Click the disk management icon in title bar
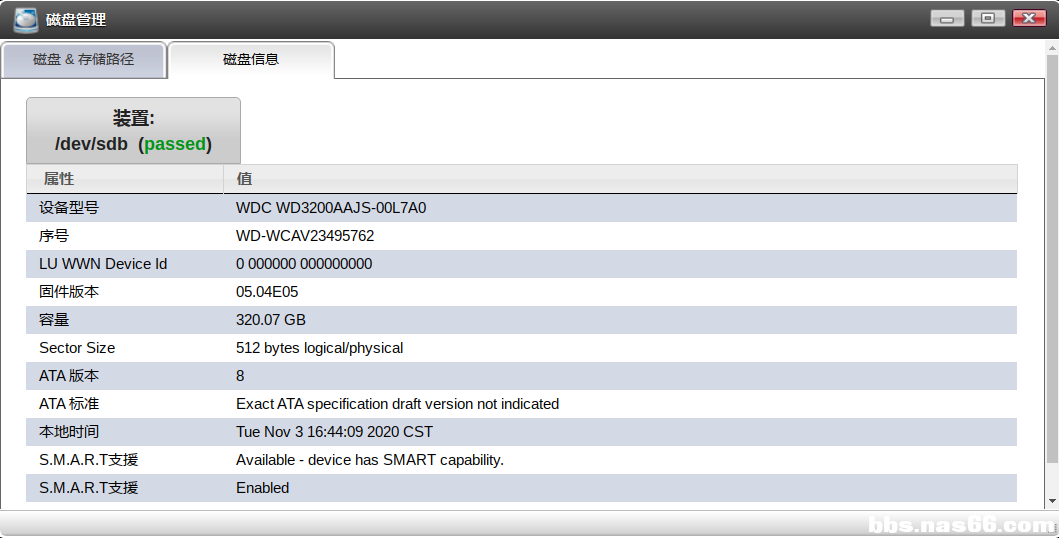This screenshot has width=1059, height=538. [x=25, y=19]
